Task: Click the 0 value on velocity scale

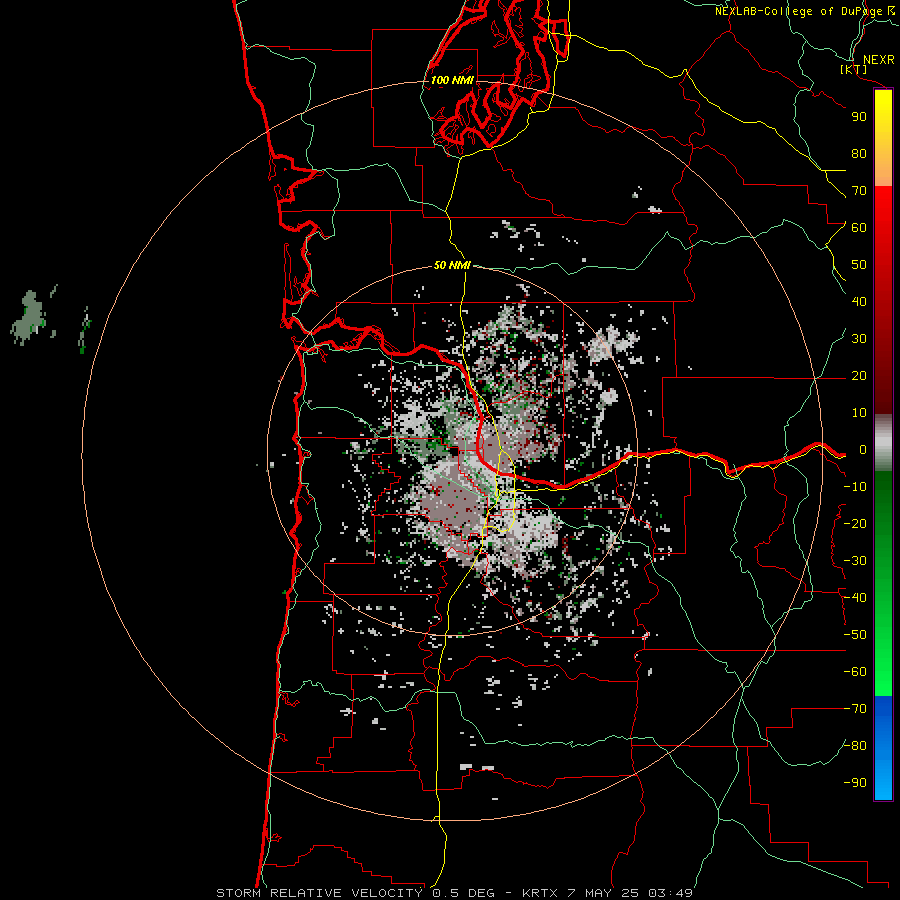Action: pyautogui.click(x=862, y=450)
